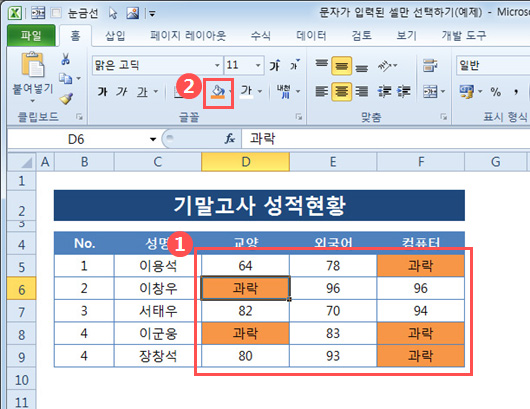Click the Cut scissors icon
Viewport: 530px width, 409px height.
(66, 59)
